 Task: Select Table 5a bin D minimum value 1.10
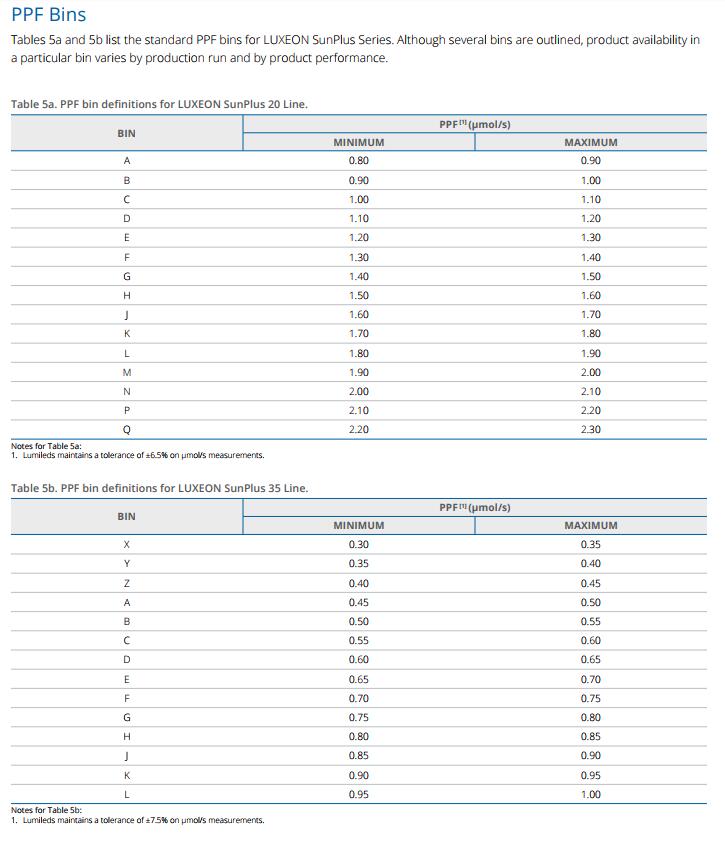point(358,219)
